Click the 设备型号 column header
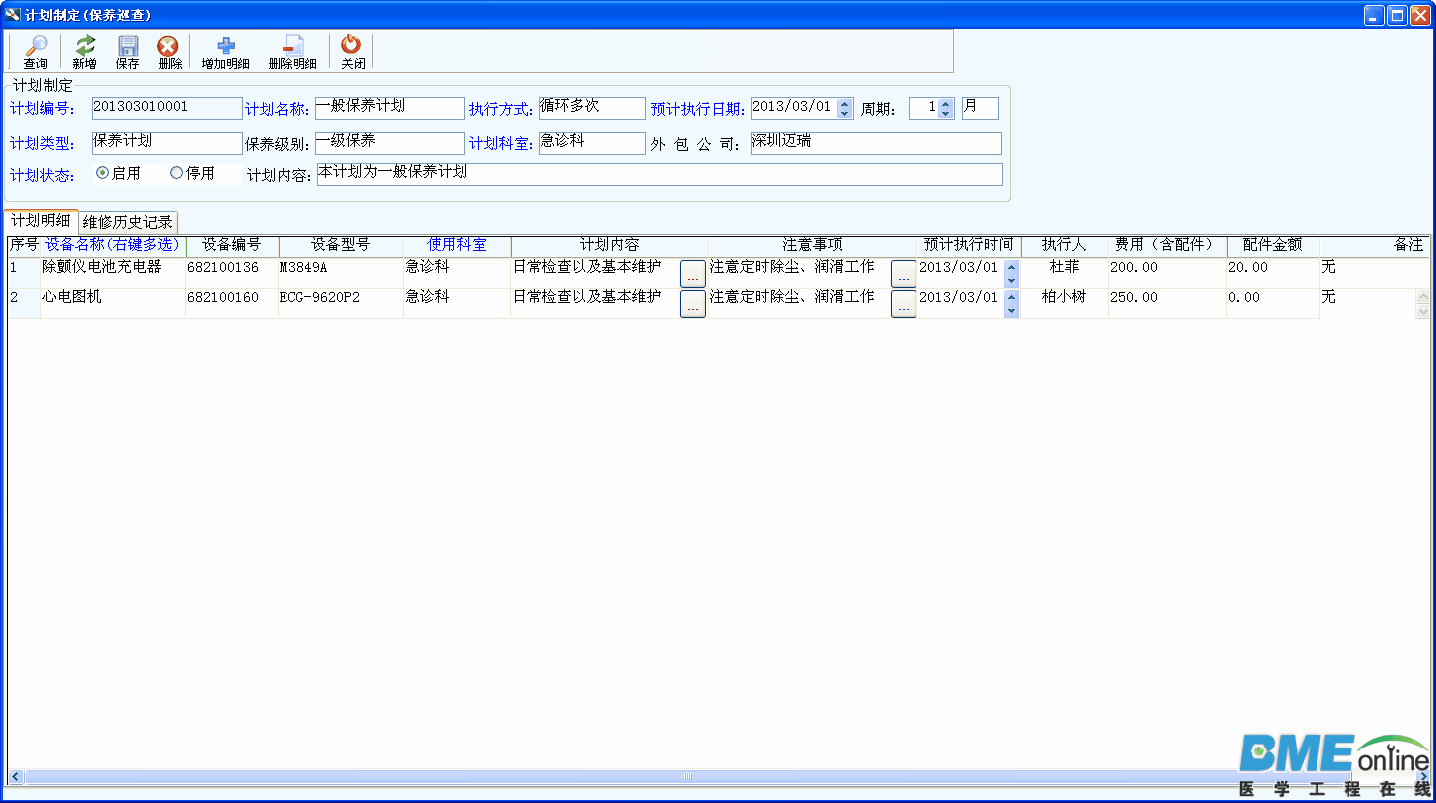1436x803 pixels. tap(341, 245)
